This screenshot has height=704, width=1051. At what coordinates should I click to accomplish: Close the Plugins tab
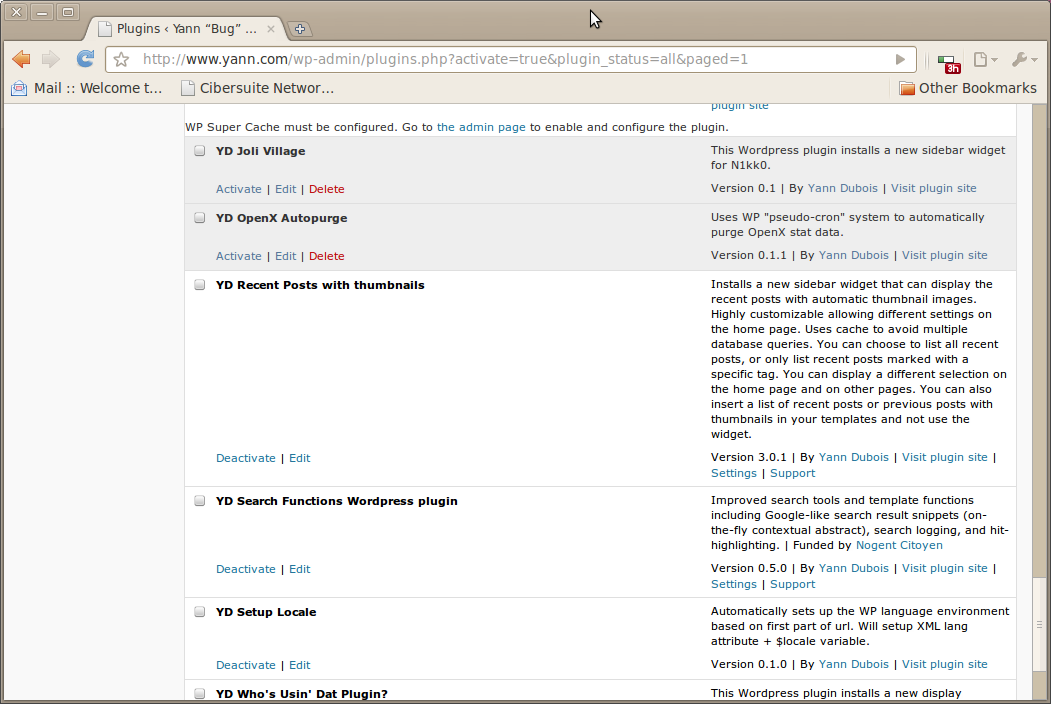[x=271, y=29]
